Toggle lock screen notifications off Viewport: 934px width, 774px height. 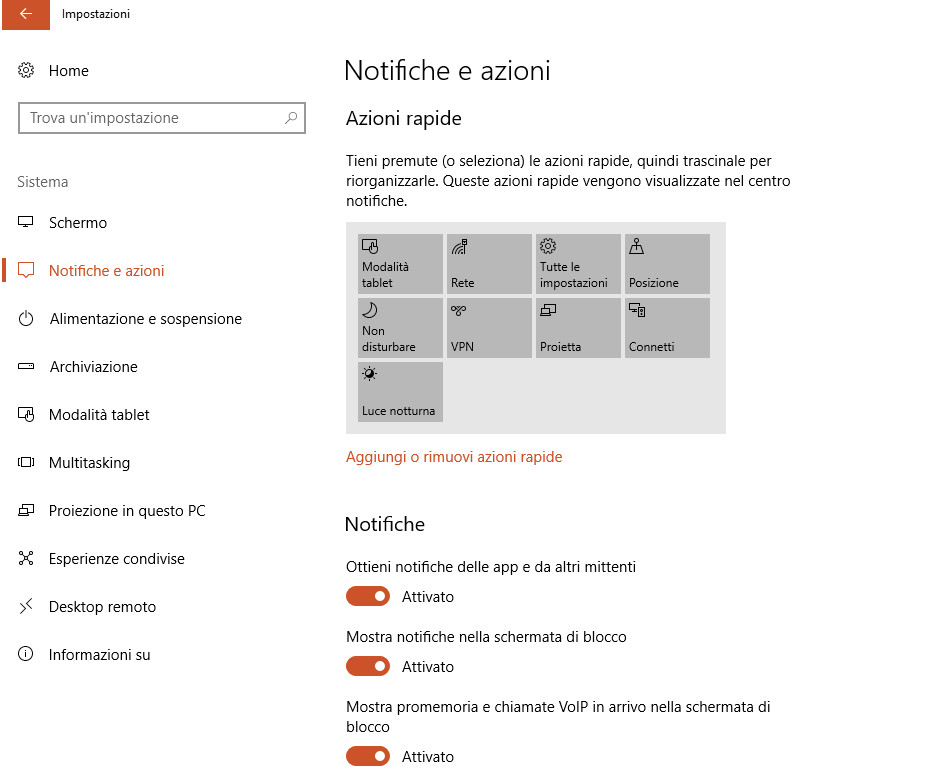tap(367, 667)
